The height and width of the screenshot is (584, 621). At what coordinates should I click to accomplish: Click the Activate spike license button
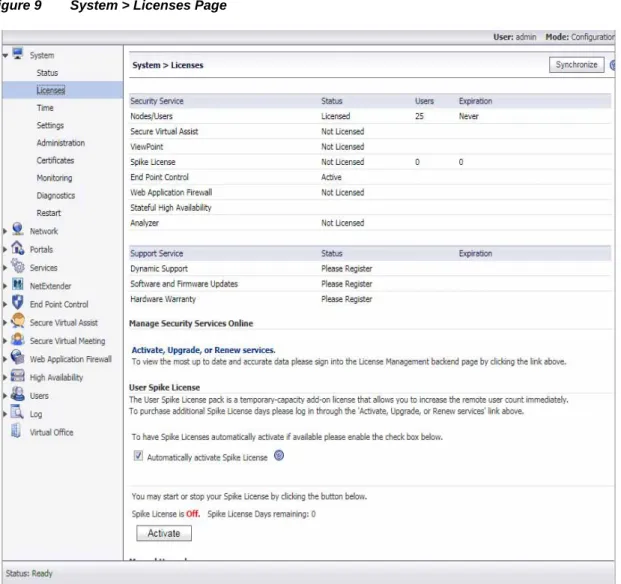click(x=164, y=533)
